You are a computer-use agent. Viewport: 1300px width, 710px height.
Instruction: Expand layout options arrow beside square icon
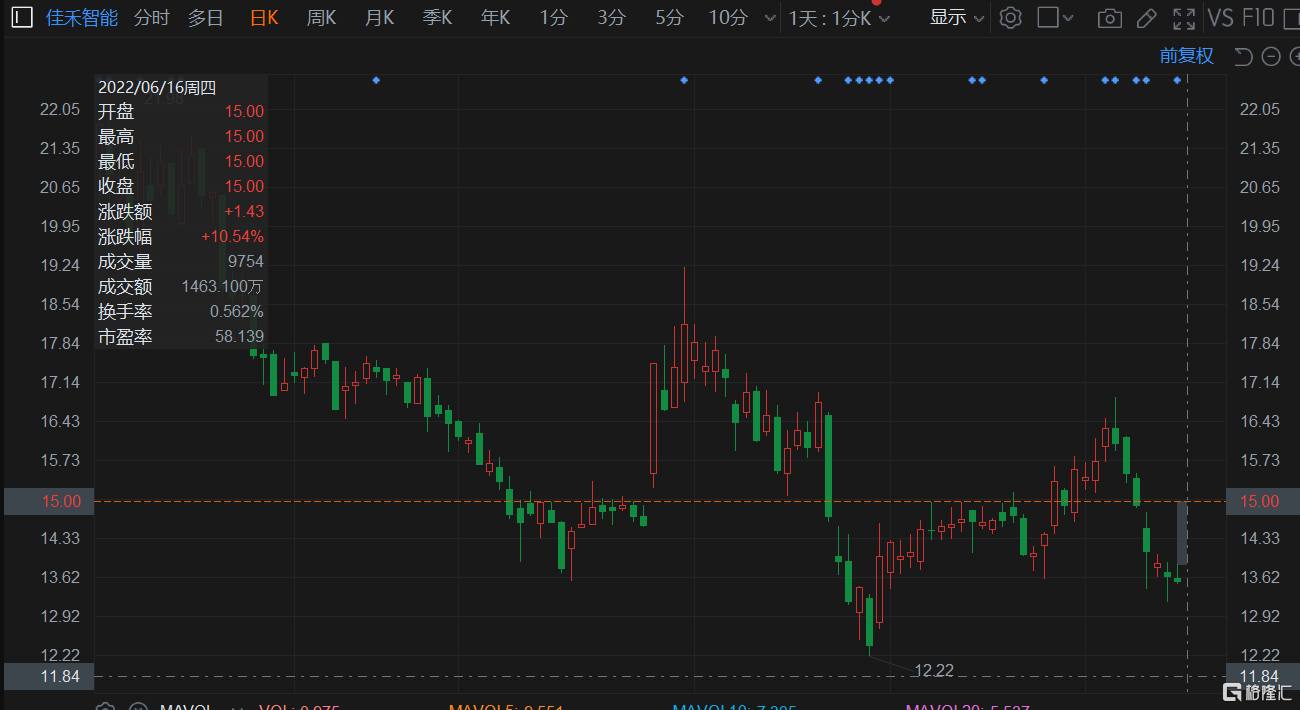coord(1069,18)
